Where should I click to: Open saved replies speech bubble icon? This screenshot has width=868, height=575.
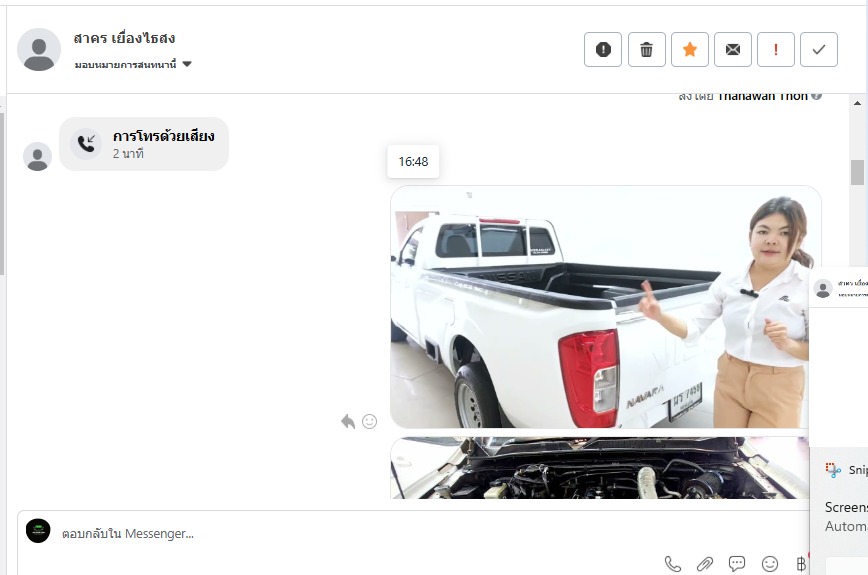(x=737, y=564)
